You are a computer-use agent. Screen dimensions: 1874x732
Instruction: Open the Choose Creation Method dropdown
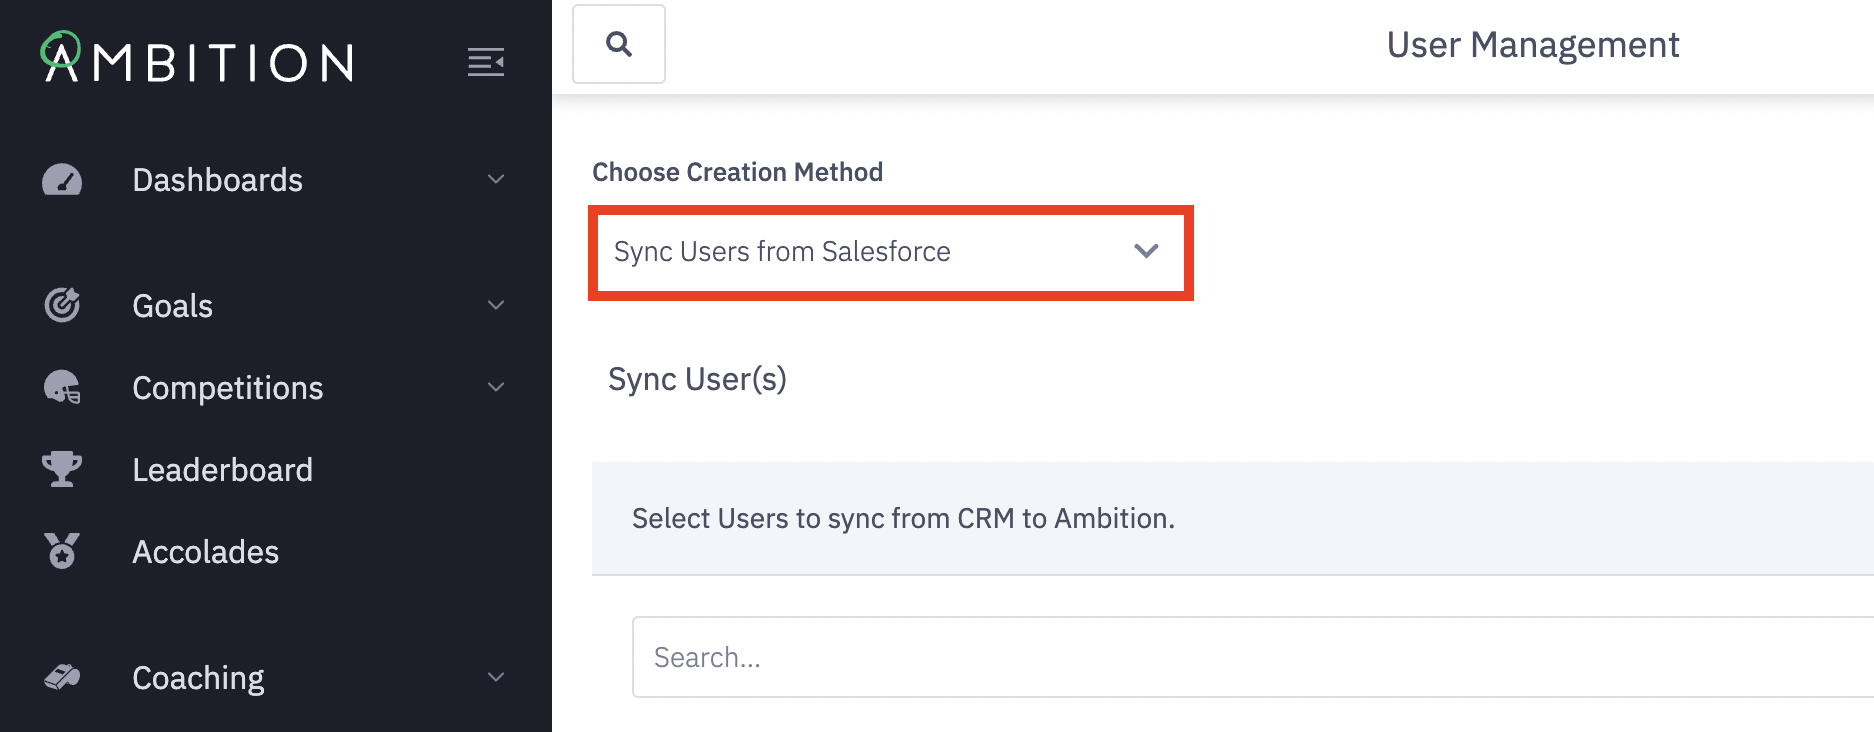(890, 252)
